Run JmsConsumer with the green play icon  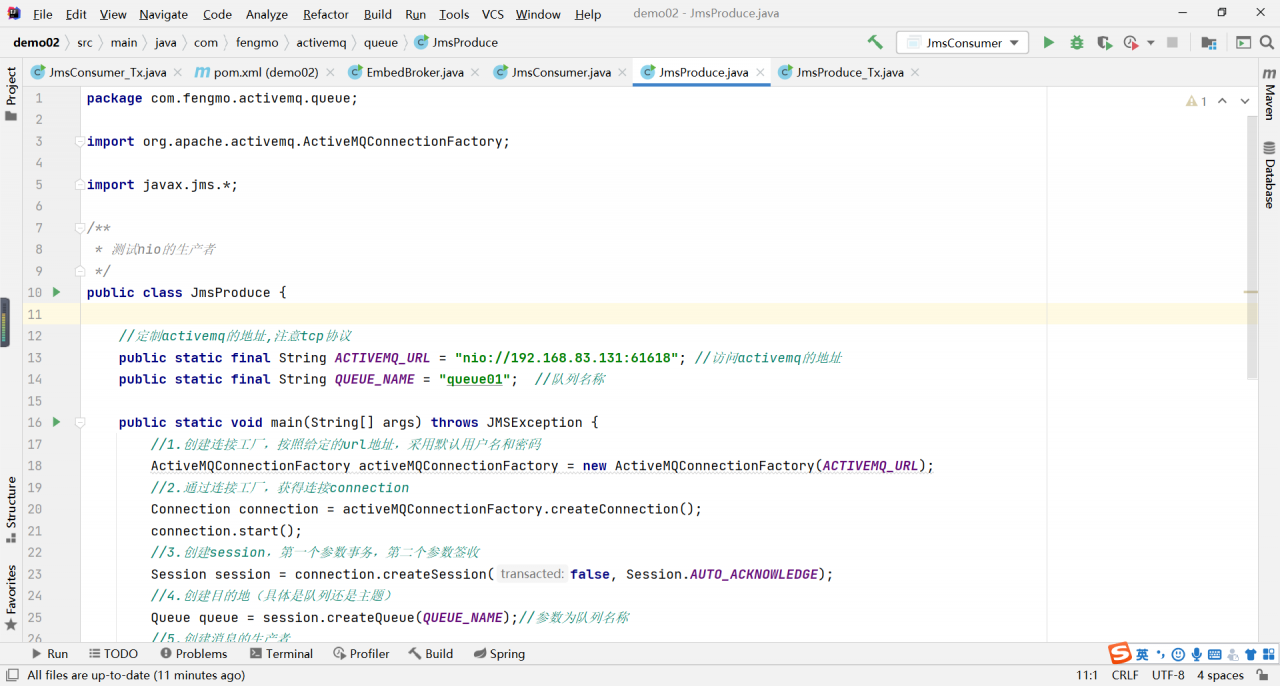tap(1048, 43)
